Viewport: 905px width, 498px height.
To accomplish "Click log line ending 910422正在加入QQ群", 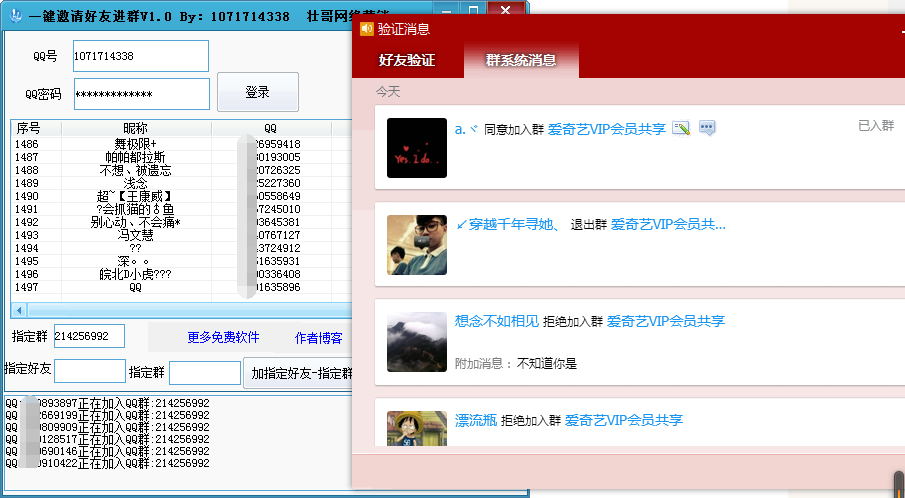I will point(107,463).
